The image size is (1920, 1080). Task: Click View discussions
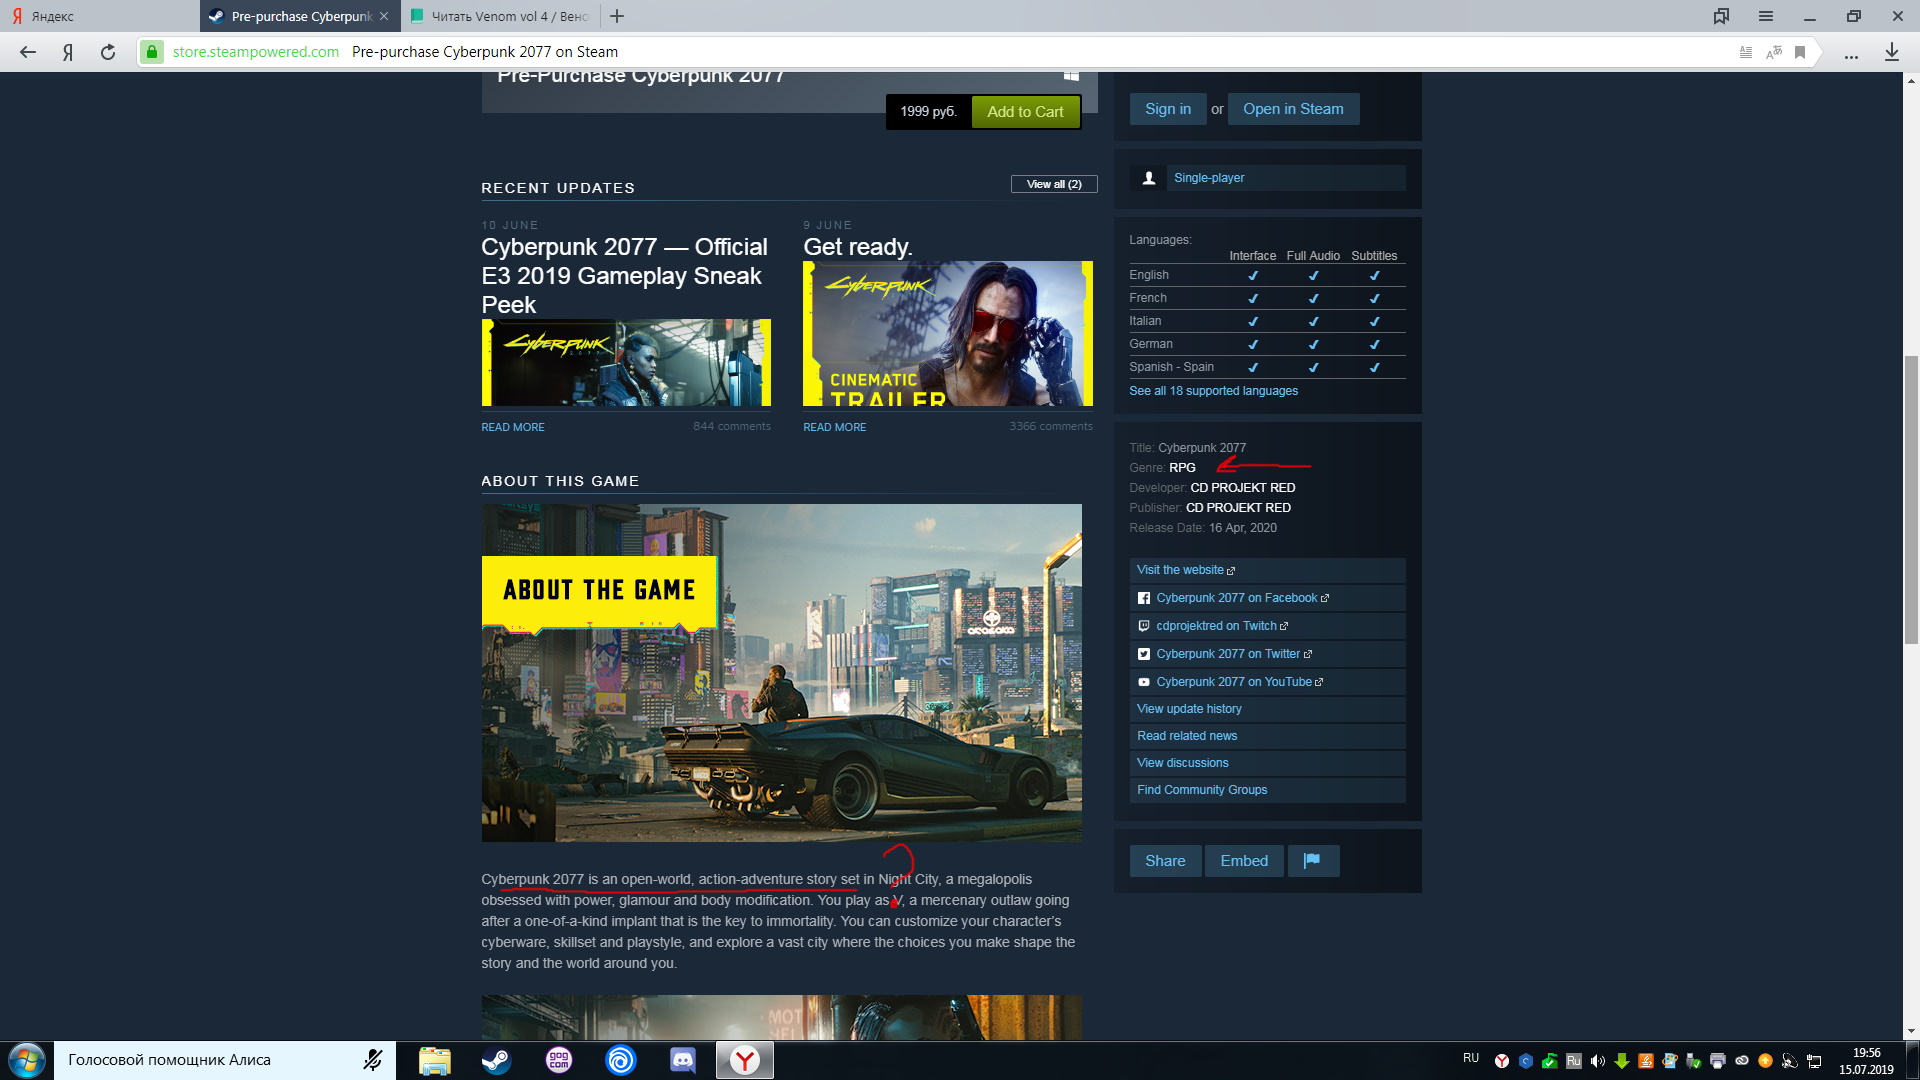point(1267,763)
